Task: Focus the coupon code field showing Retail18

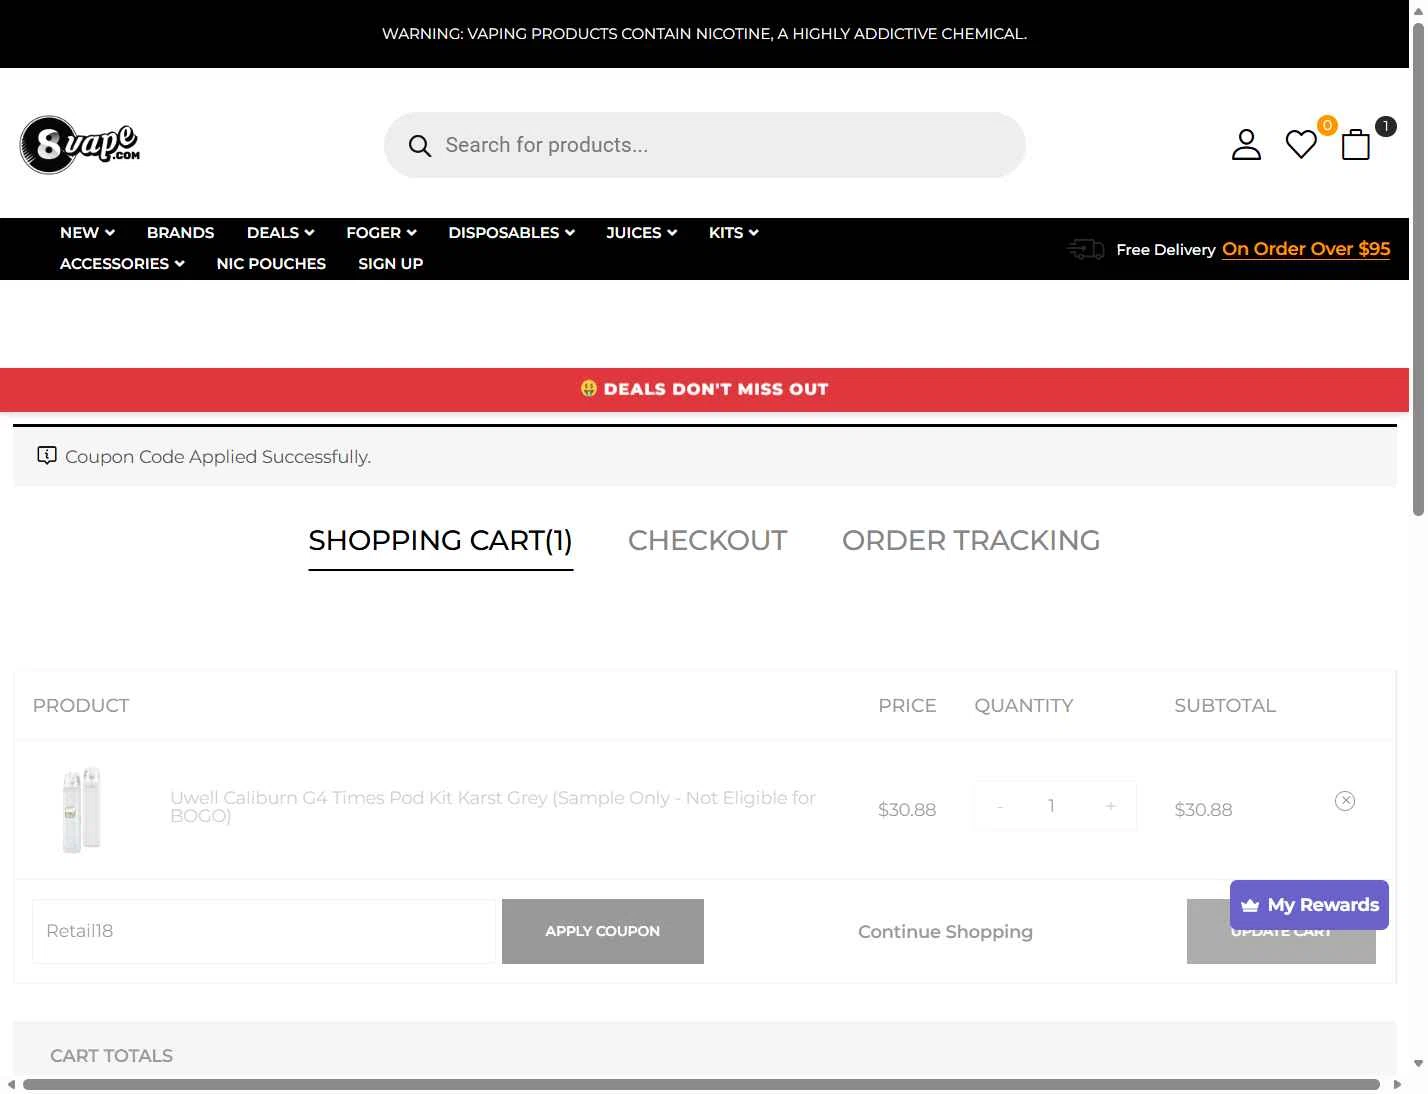Action: click(264, 931)
